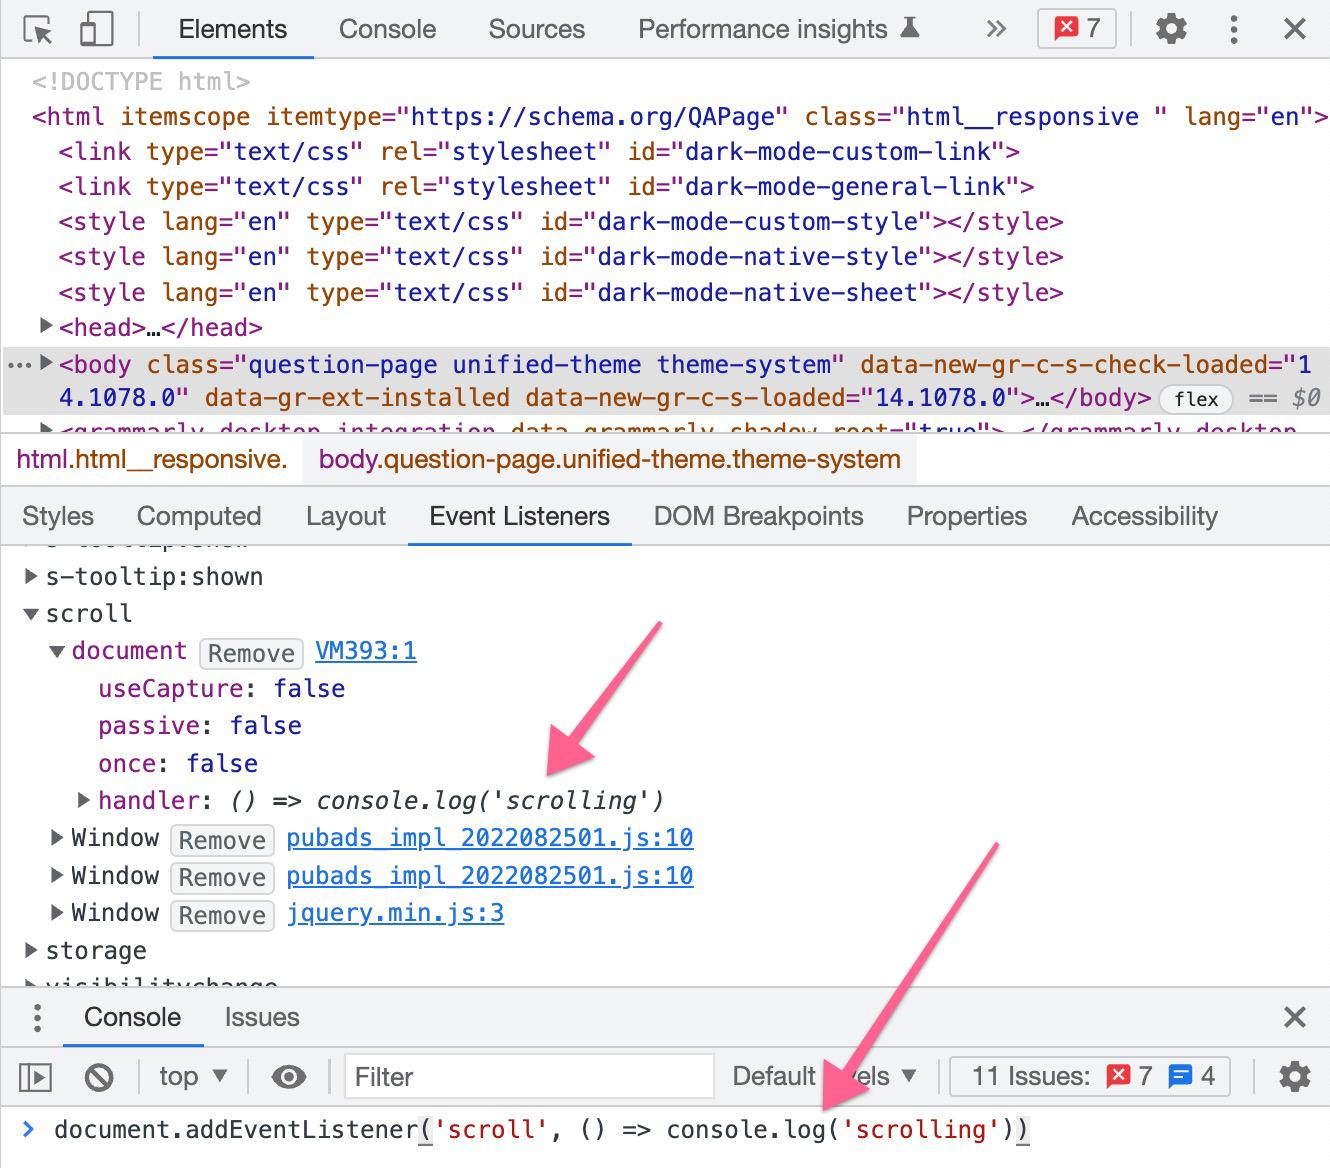Viewport: 1330px width, 1168px height.
Task: Open the DevTools three-dot customize menu
Action: [x=1234, y=29]
